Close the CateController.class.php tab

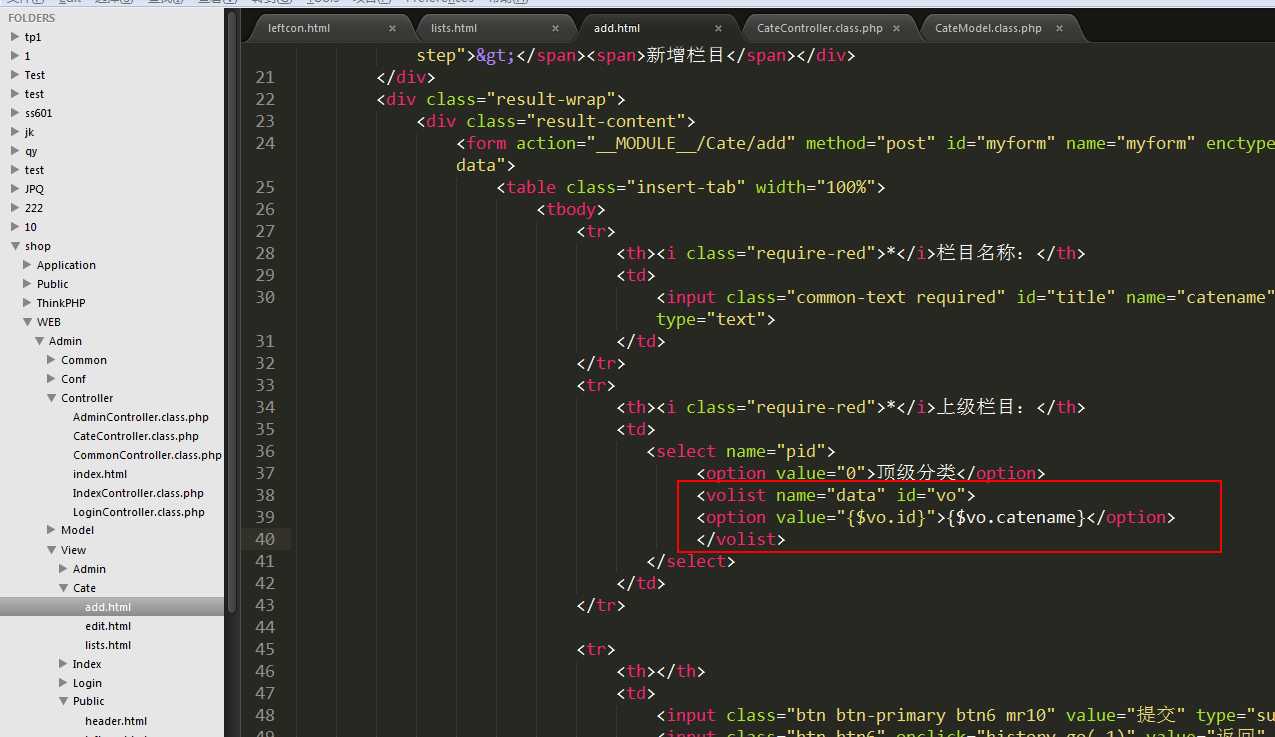point(895,29)
